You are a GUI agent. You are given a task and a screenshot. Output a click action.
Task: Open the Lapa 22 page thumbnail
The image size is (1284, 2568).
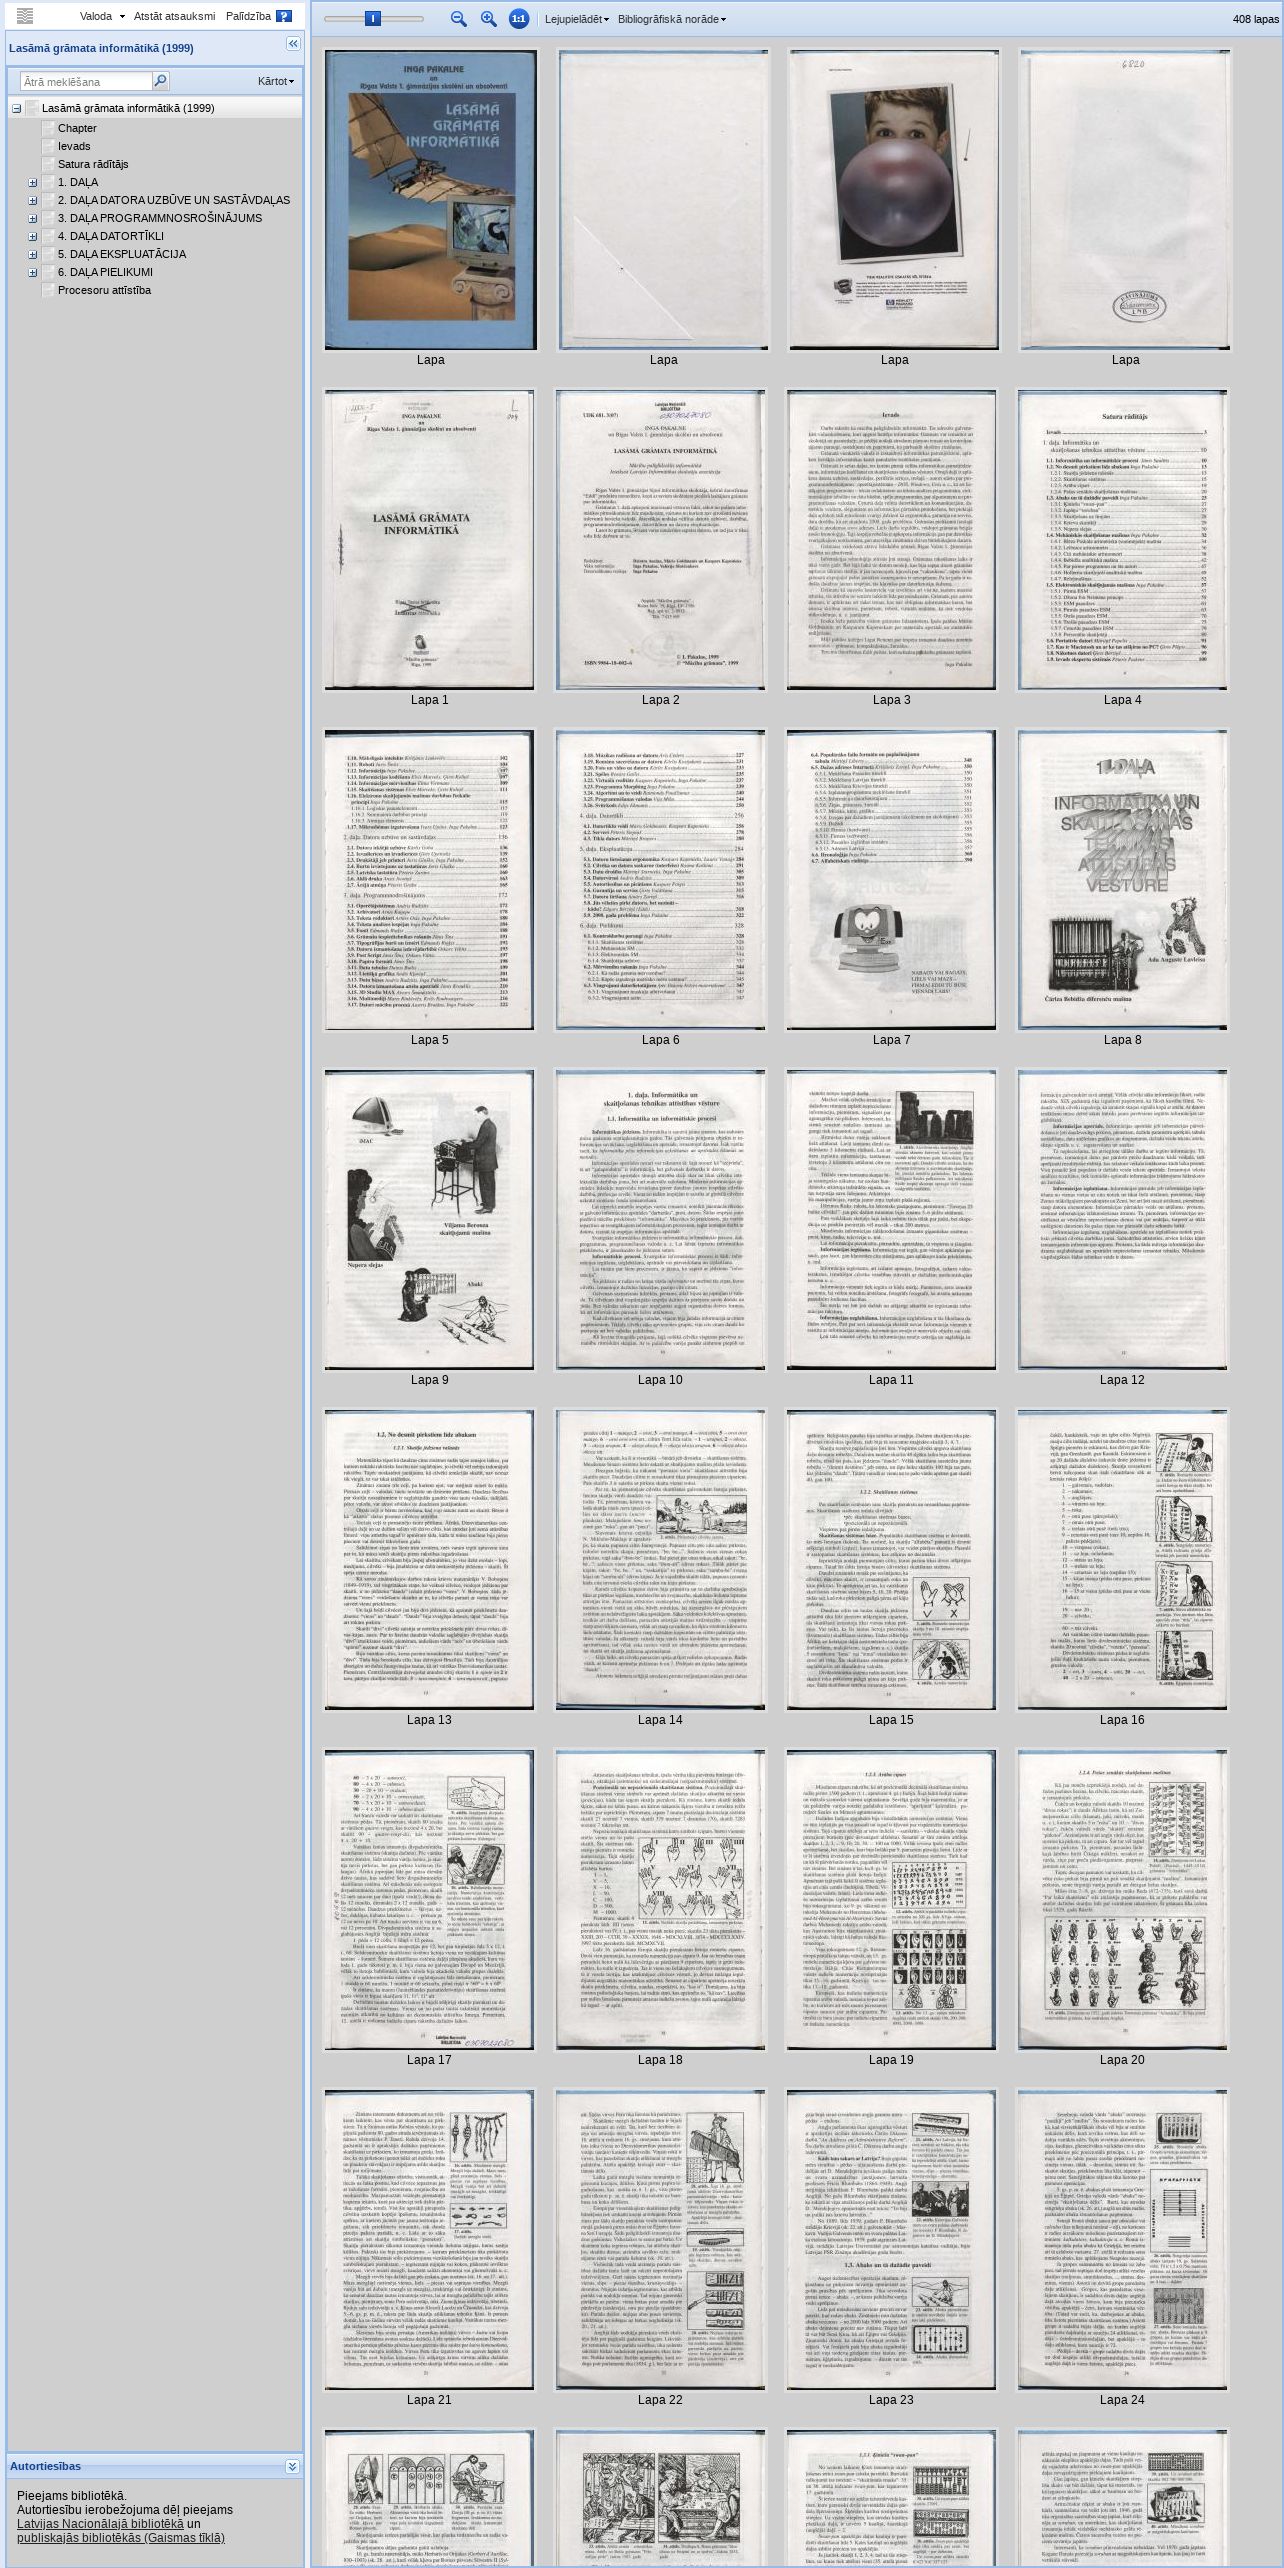pyautogui.click(x=660, y=2240)
